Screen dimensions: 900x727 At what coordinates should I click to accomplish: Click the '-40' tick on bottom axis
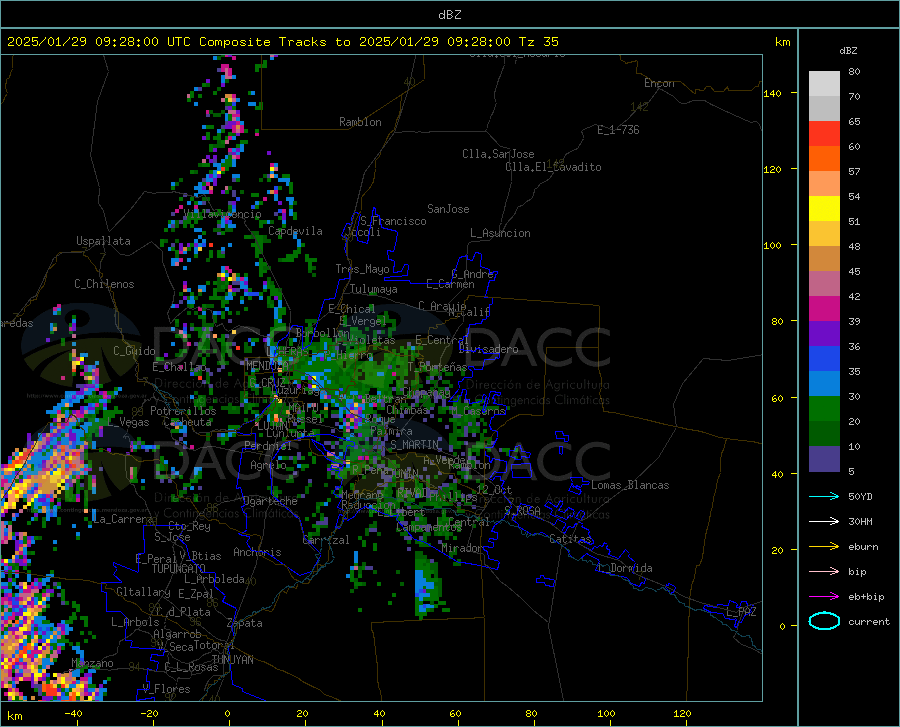coord(73,714)
